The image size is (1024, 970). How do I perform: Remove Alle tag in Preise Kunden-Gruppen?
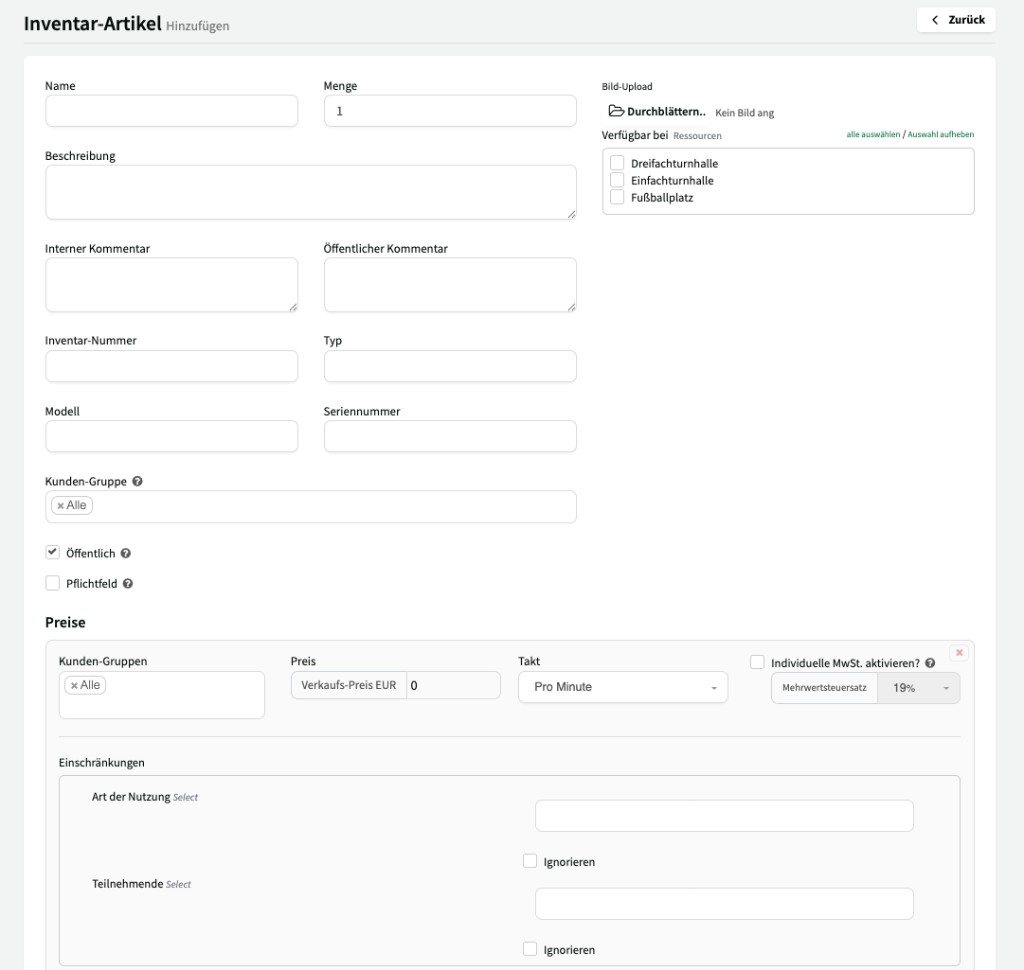tap(75, 685)
